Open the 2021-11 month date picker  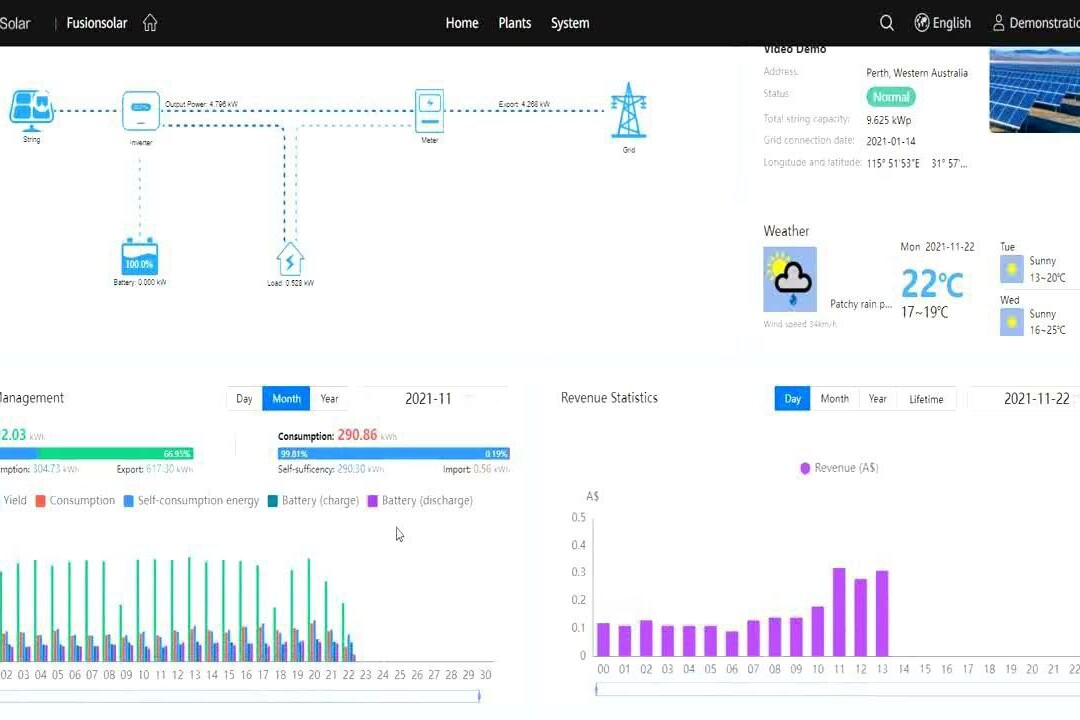[x=428, y=399]
